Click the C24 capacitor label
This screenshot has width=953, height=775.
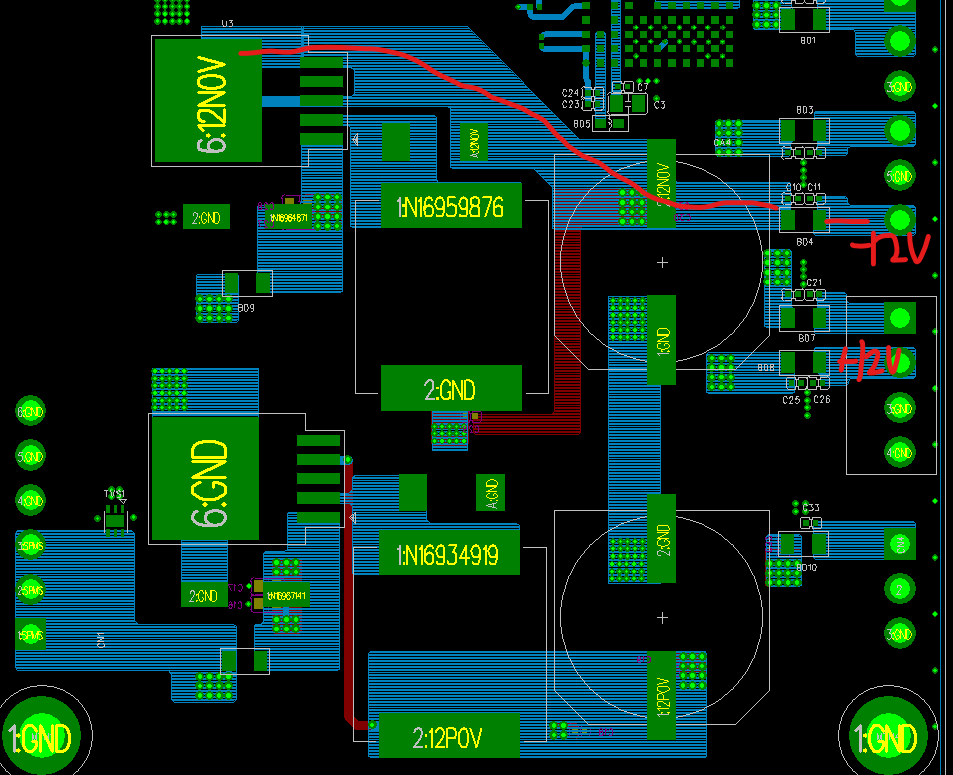(x=570, y=93)
